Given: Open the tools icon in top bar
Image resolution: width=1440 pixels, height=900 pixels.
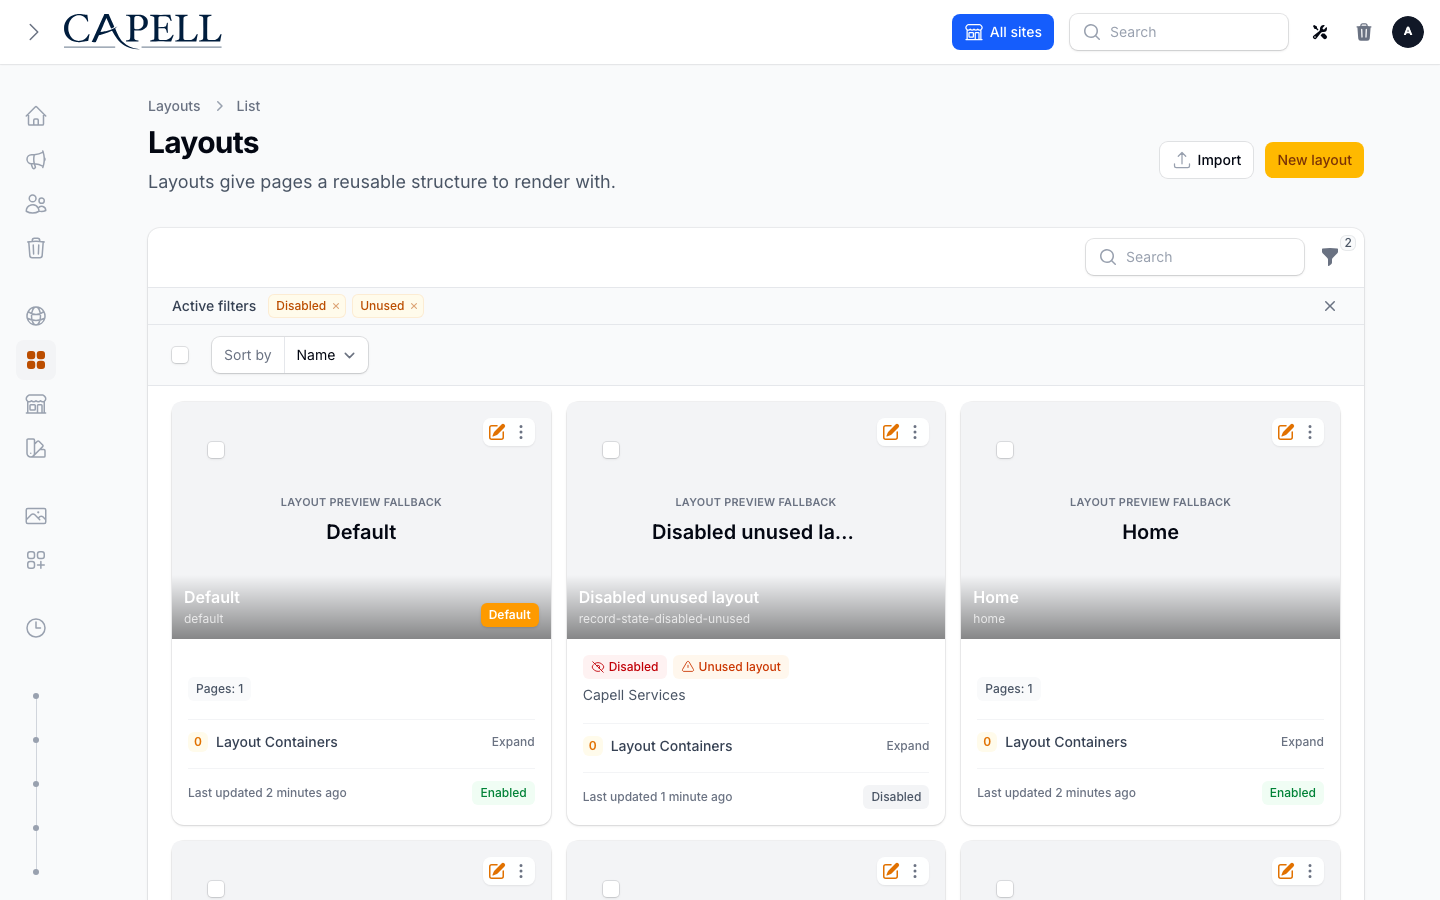Looking at the screenshot, I should coord(1320,32).
